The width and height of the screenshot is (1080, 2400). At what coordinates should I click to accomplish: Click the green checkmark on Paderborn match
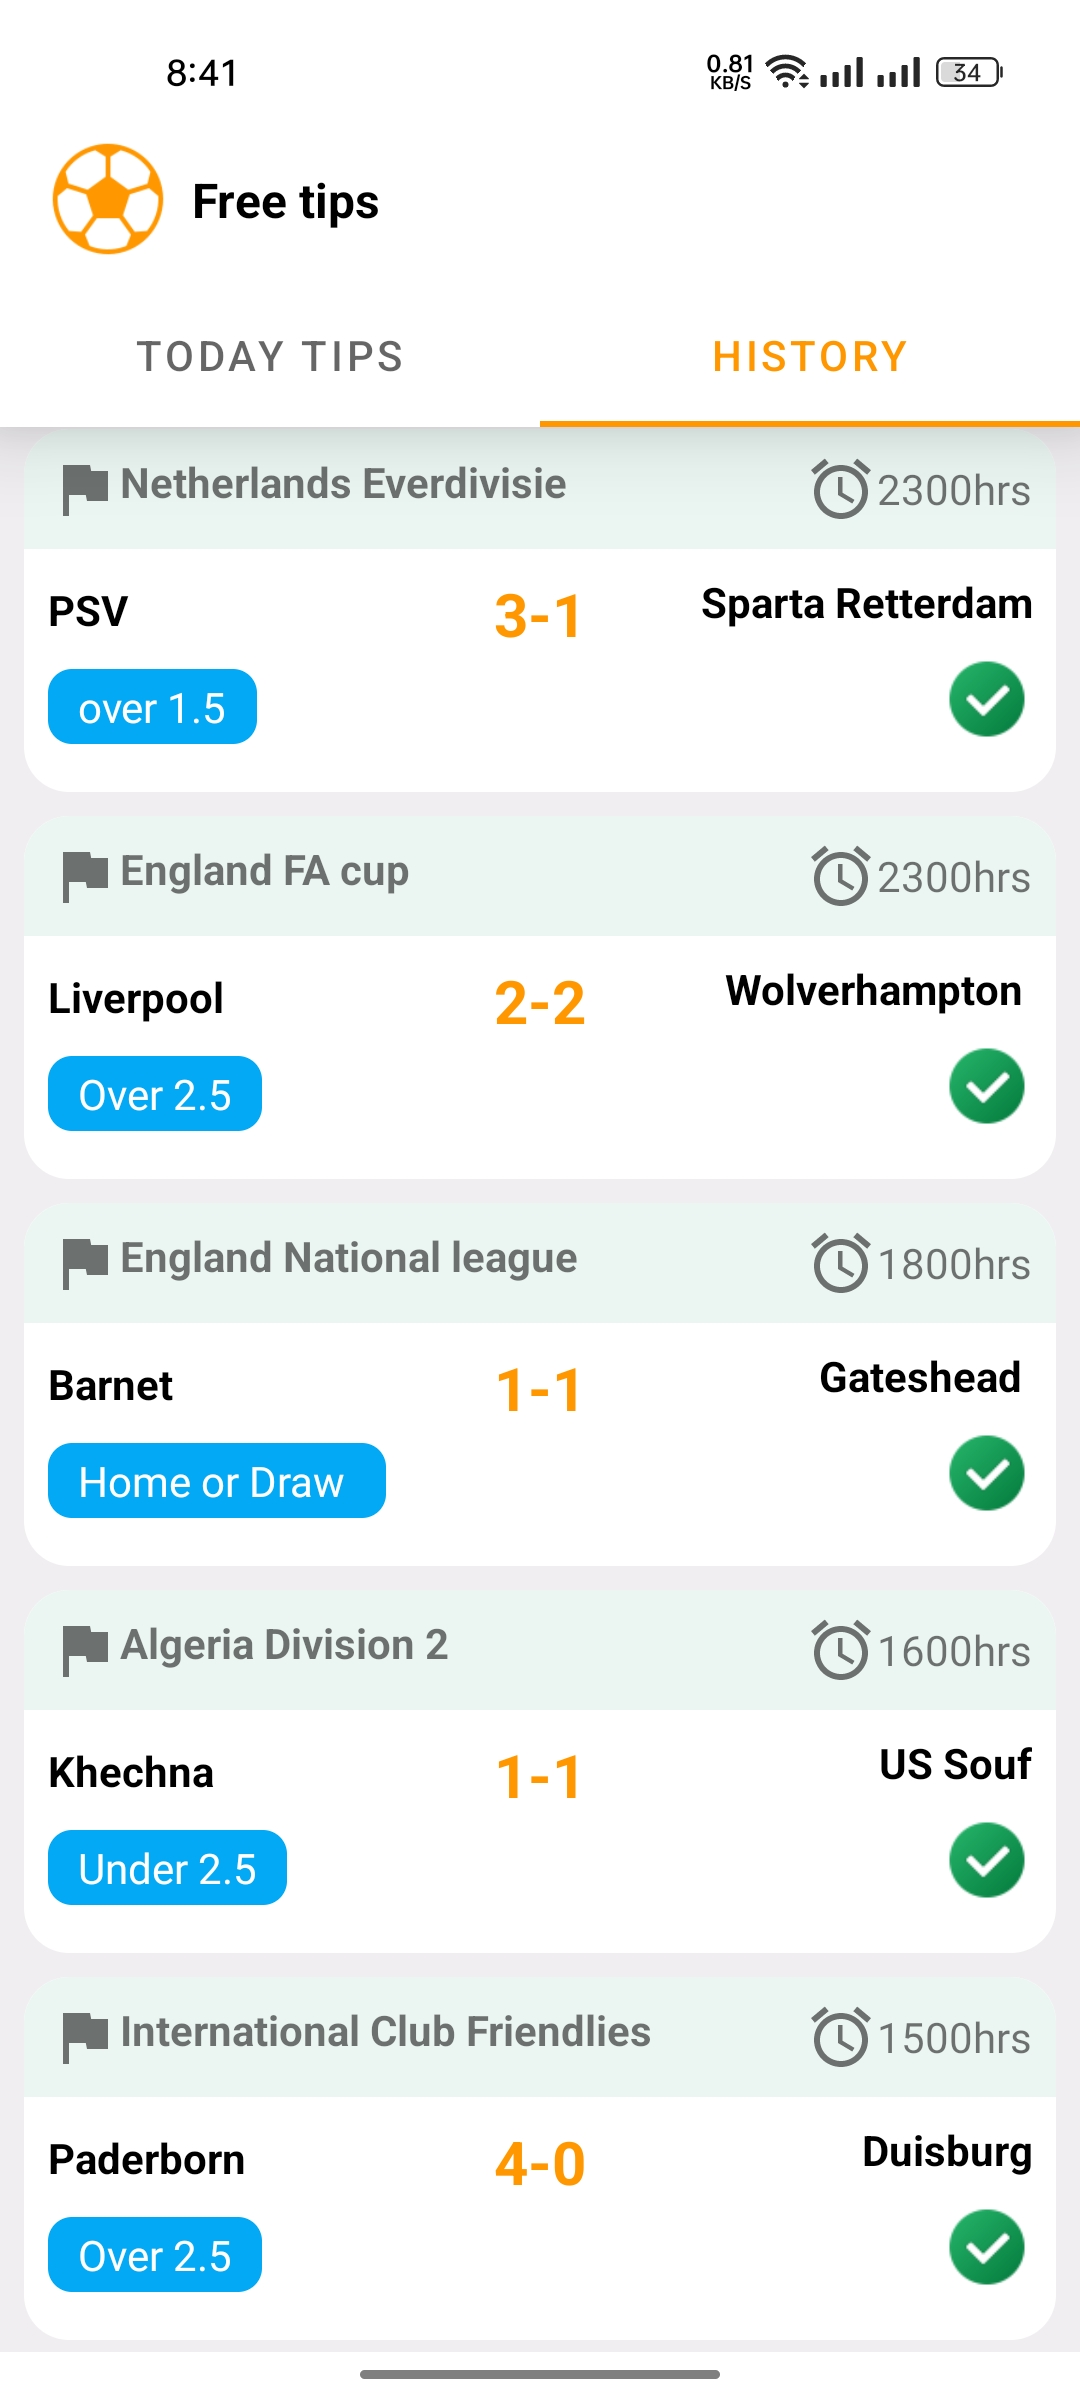[x=986, y=2247]
